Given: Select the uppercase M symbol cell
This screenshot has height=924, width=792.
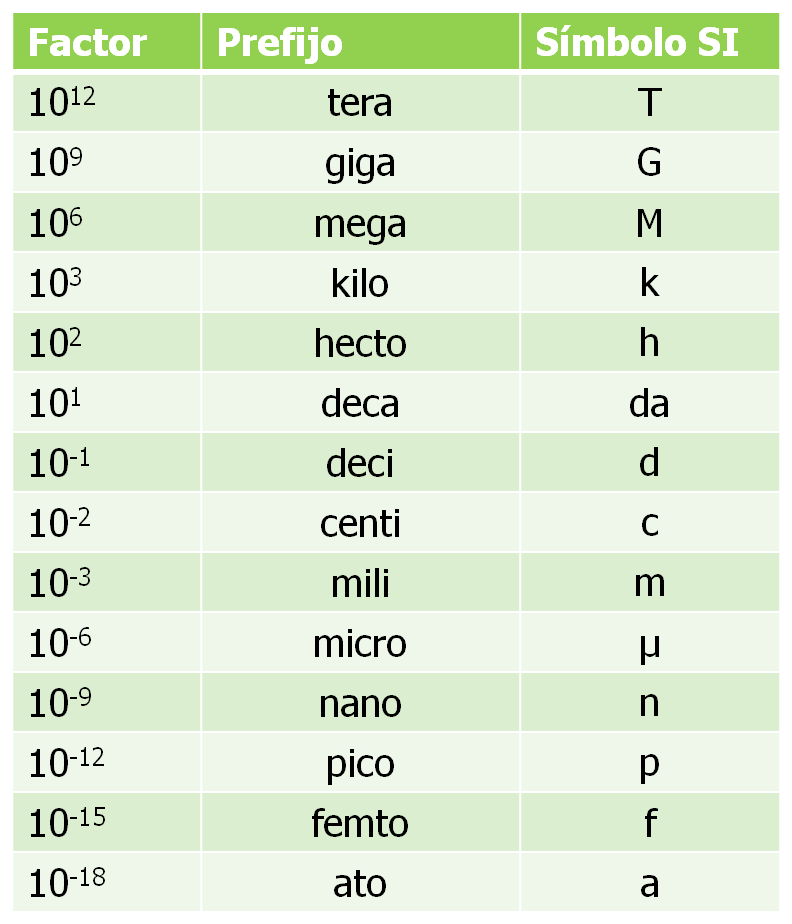Looking at the screenshot, I should (x=649, y=223).
